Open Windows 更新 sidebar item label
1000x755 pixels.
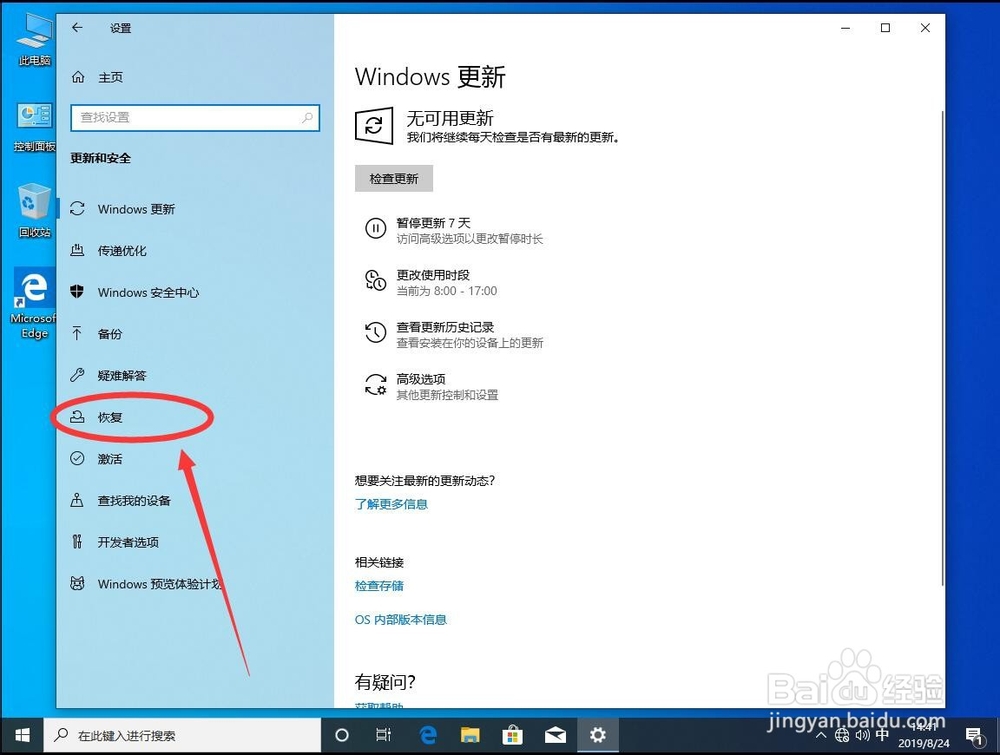pos(136,209)
